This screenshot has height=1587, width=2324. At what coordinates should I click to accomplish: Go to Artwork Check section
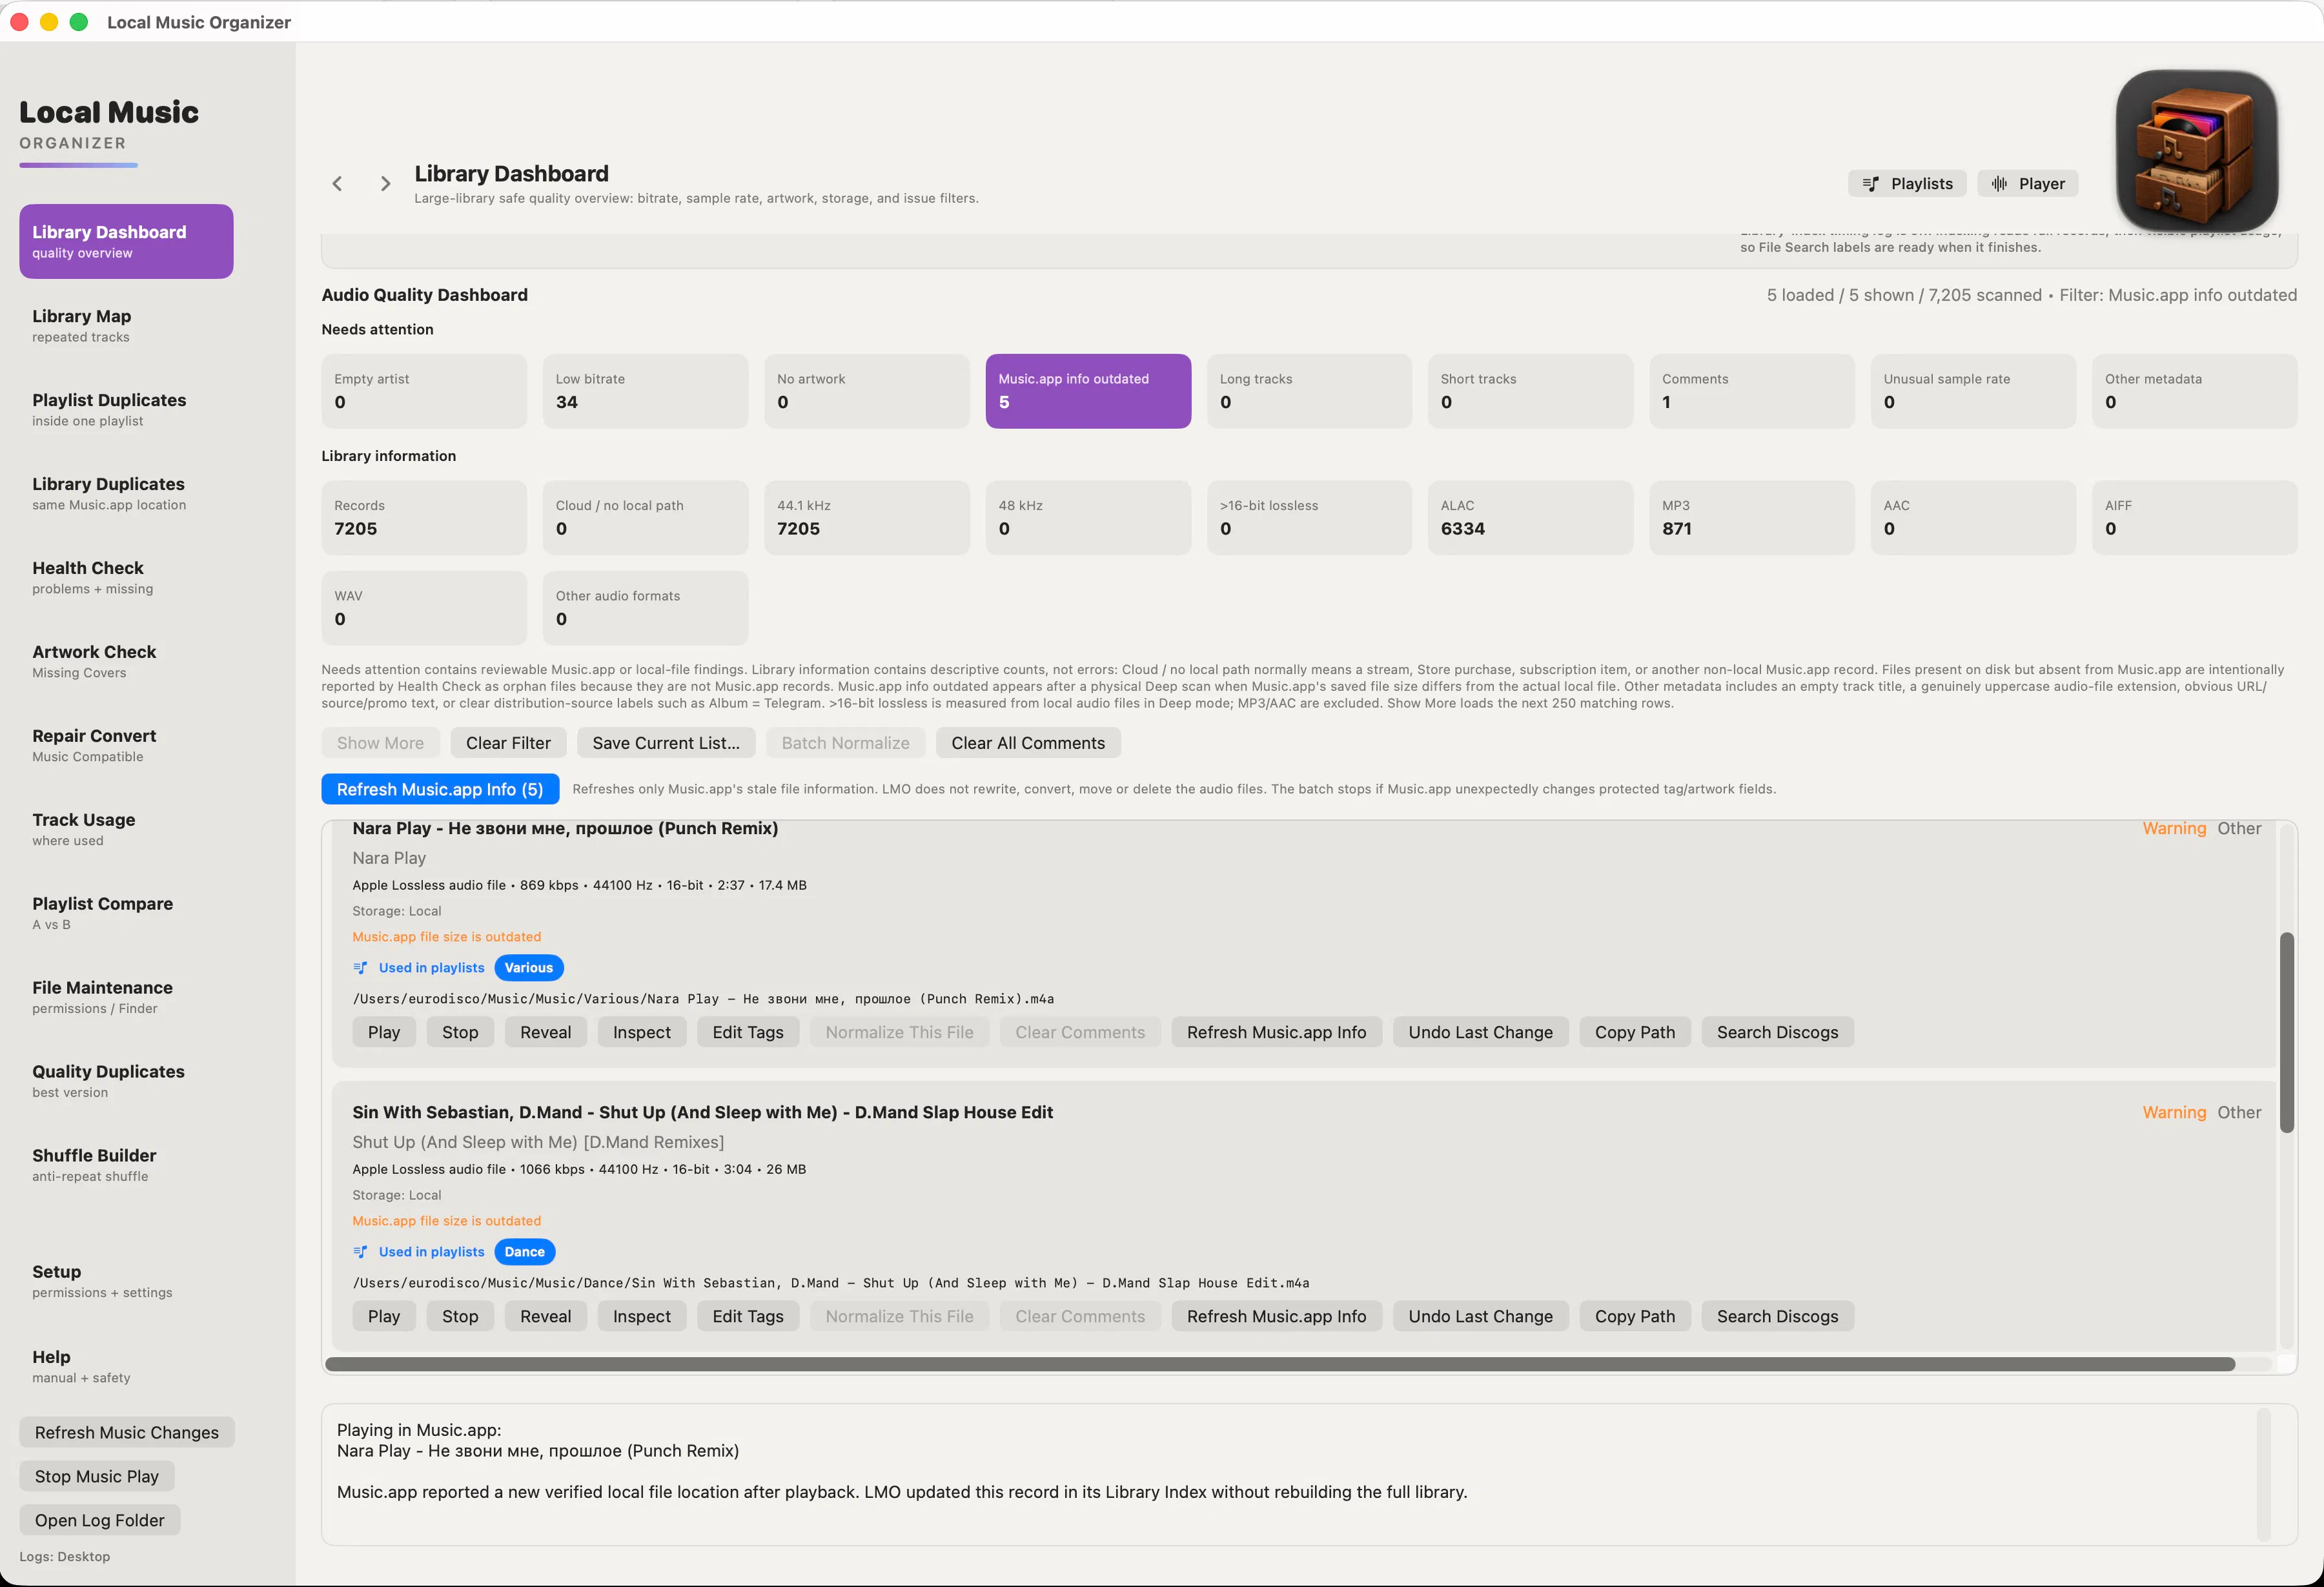(126, 662)
